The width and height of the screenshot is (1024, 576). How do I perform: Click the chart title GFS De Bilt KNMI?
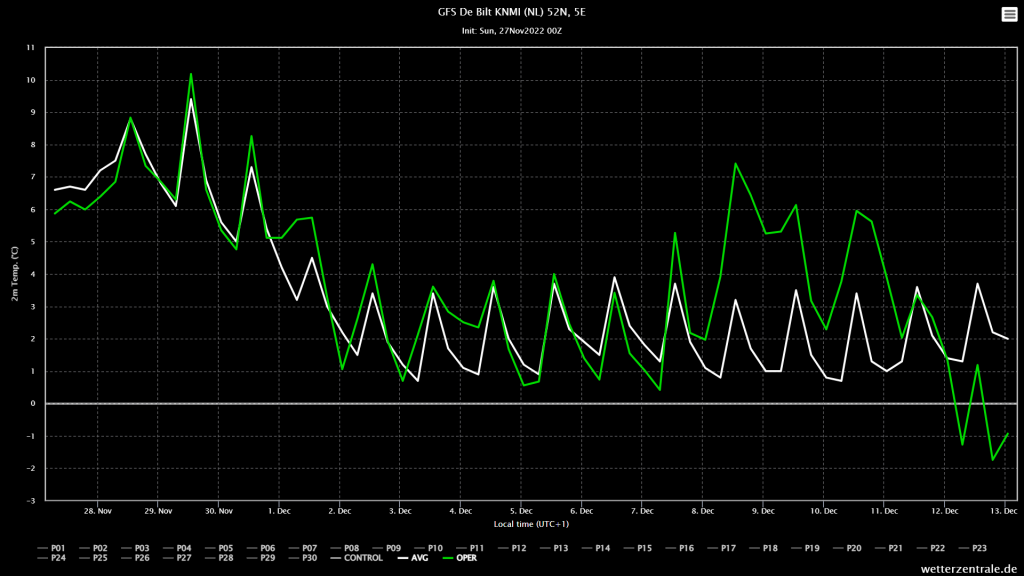[x=511, y=12]
